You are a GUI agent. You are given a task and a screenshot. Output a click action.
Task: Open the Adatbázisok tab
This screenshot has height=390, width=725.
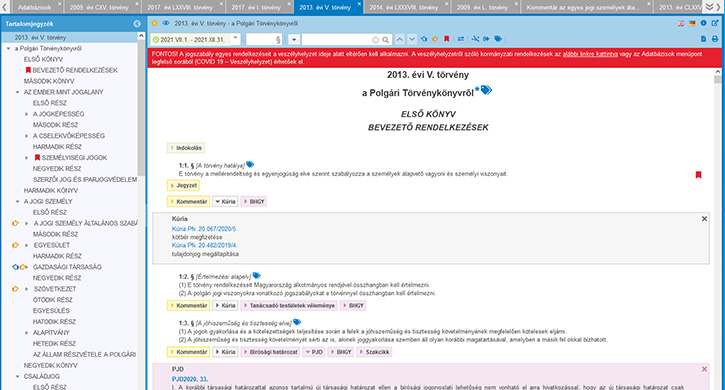[35, 7]
